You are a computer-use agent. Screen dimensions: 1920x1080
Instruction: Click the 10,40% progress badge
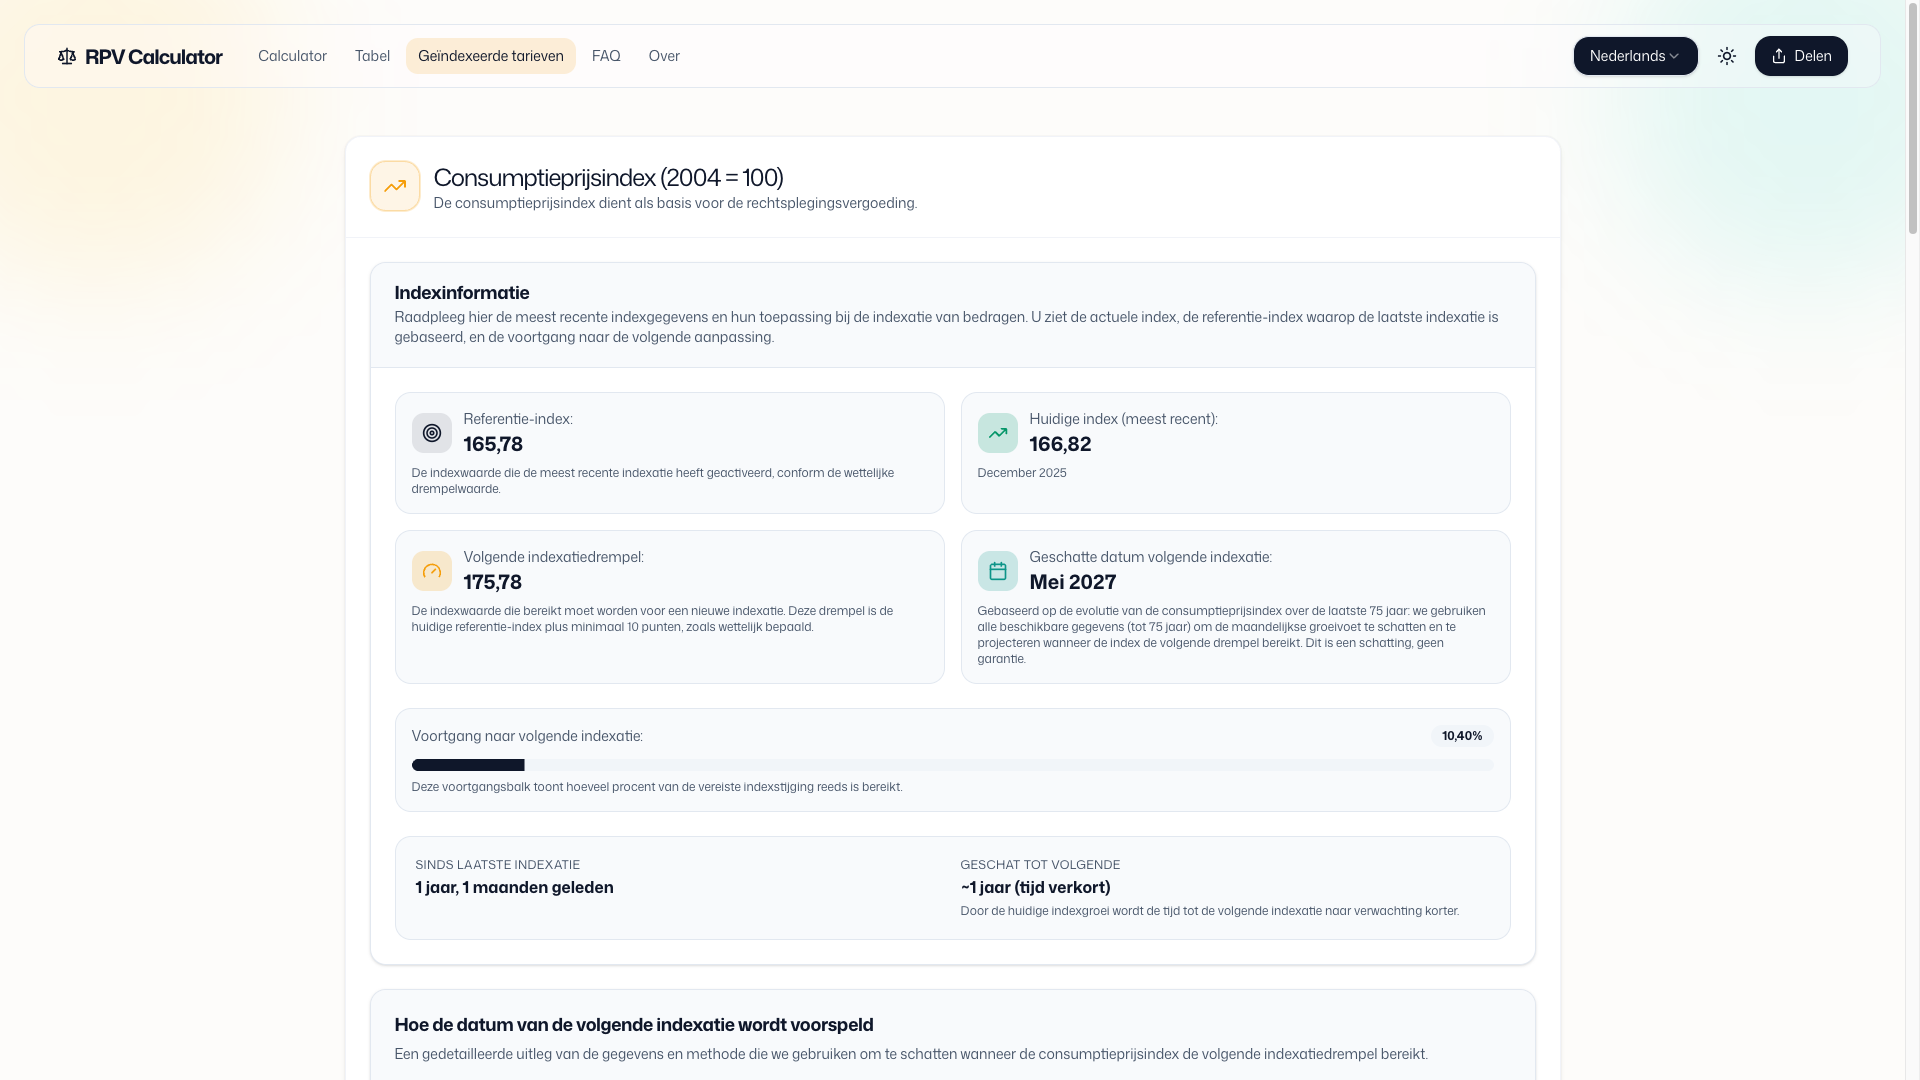click(1461, 736)
